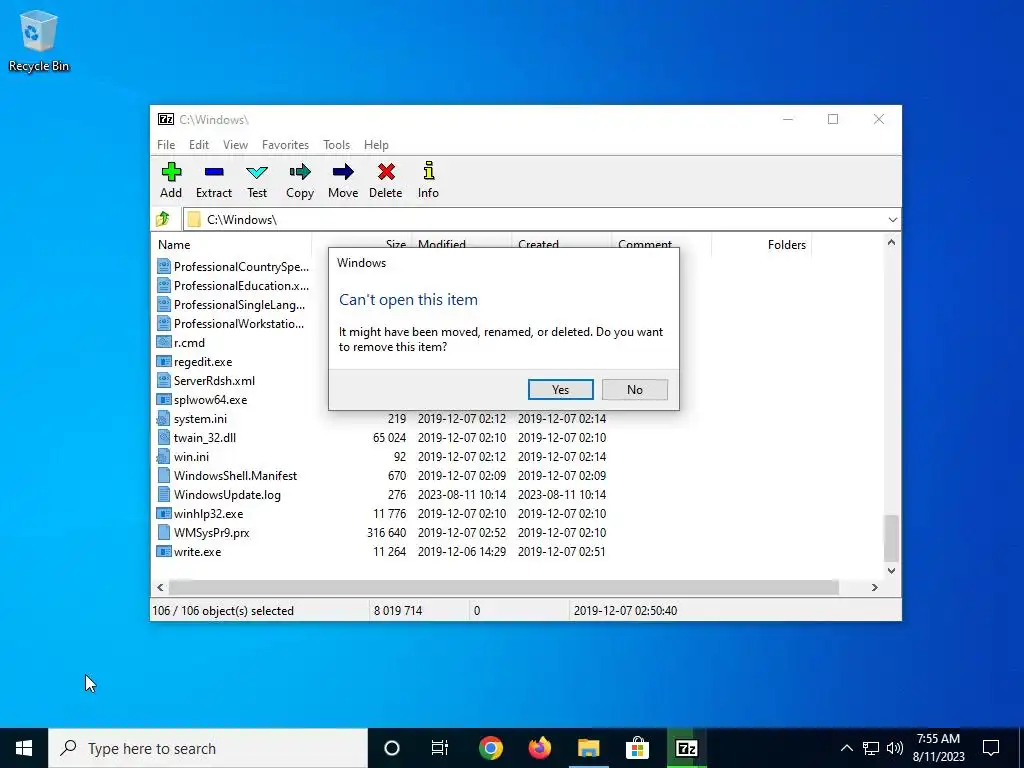
Task: Expand the address bar dropdown arrow
Action: coord(893,219)
